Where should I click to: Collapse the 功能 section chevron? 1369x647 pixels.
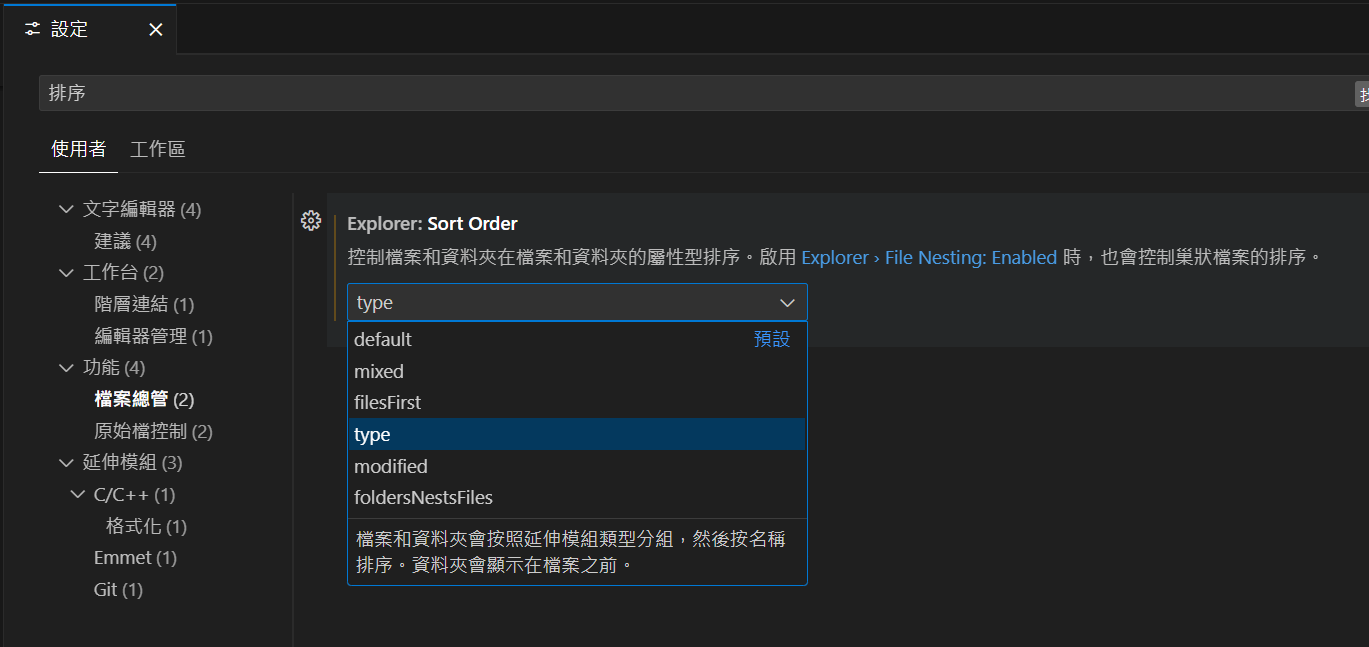pos(66,368)
